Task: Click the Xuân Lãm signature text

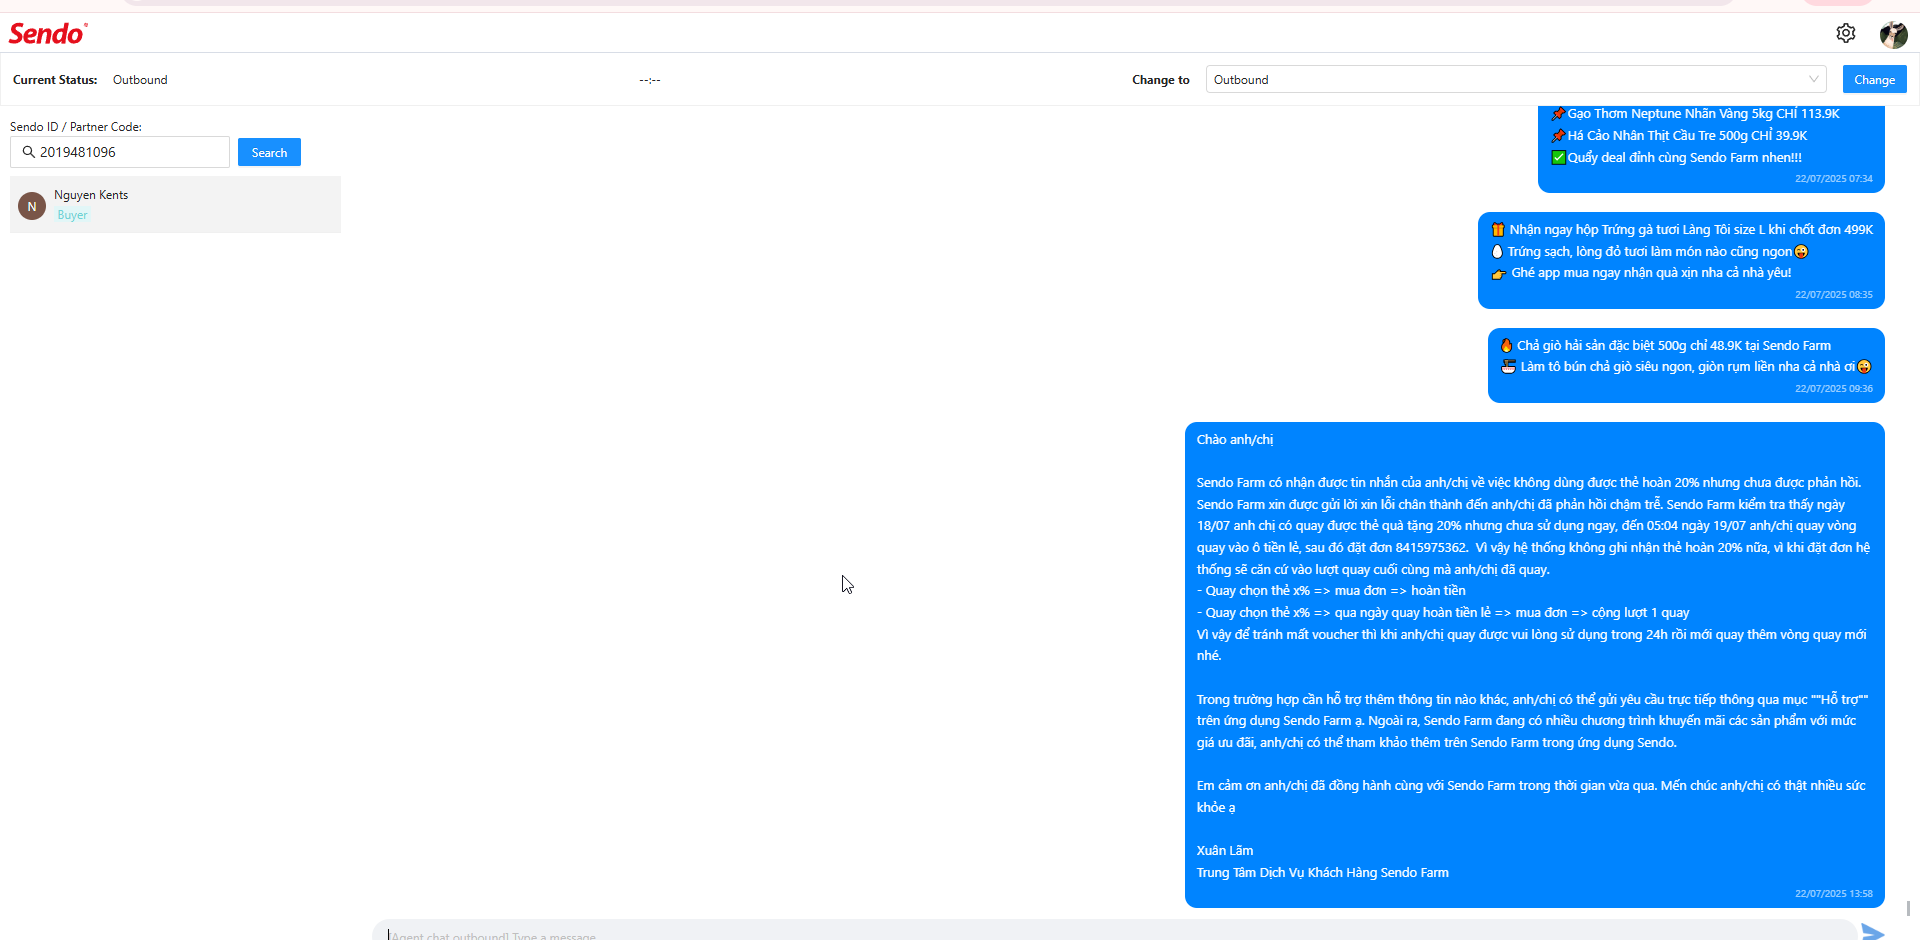Action: pyautogui.click(x=1225, y=851)
